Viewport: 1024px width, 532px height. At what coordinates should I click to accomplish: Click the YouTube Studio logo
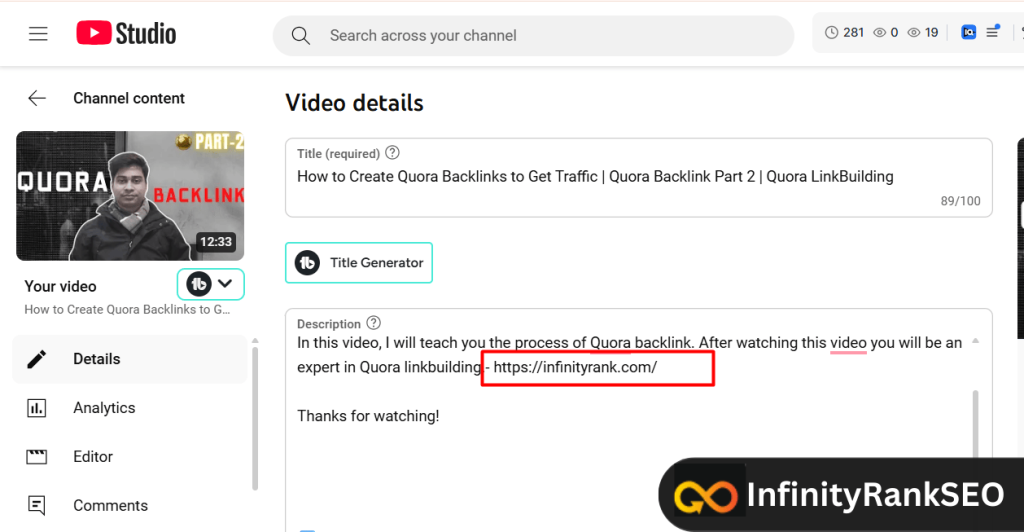126,34
